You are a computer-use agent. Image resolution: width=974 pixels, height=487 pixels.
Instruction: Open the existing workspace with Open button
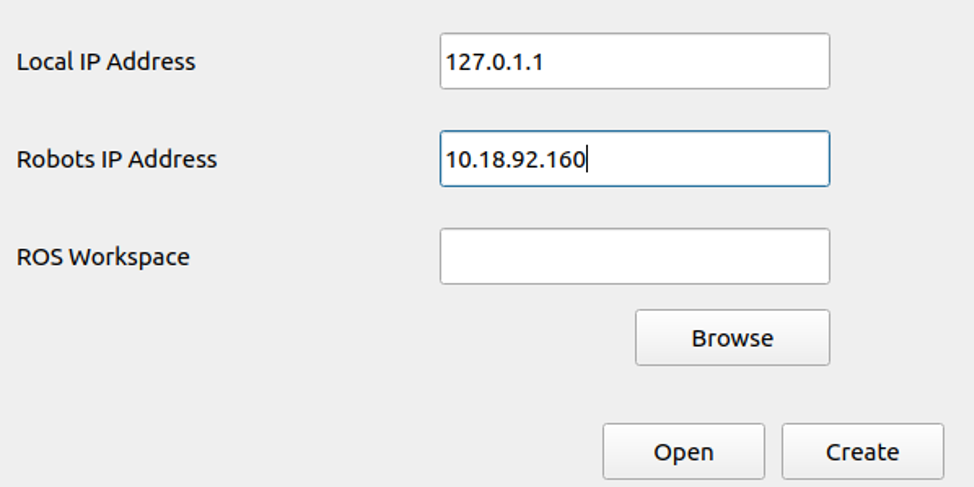[683, 452]
